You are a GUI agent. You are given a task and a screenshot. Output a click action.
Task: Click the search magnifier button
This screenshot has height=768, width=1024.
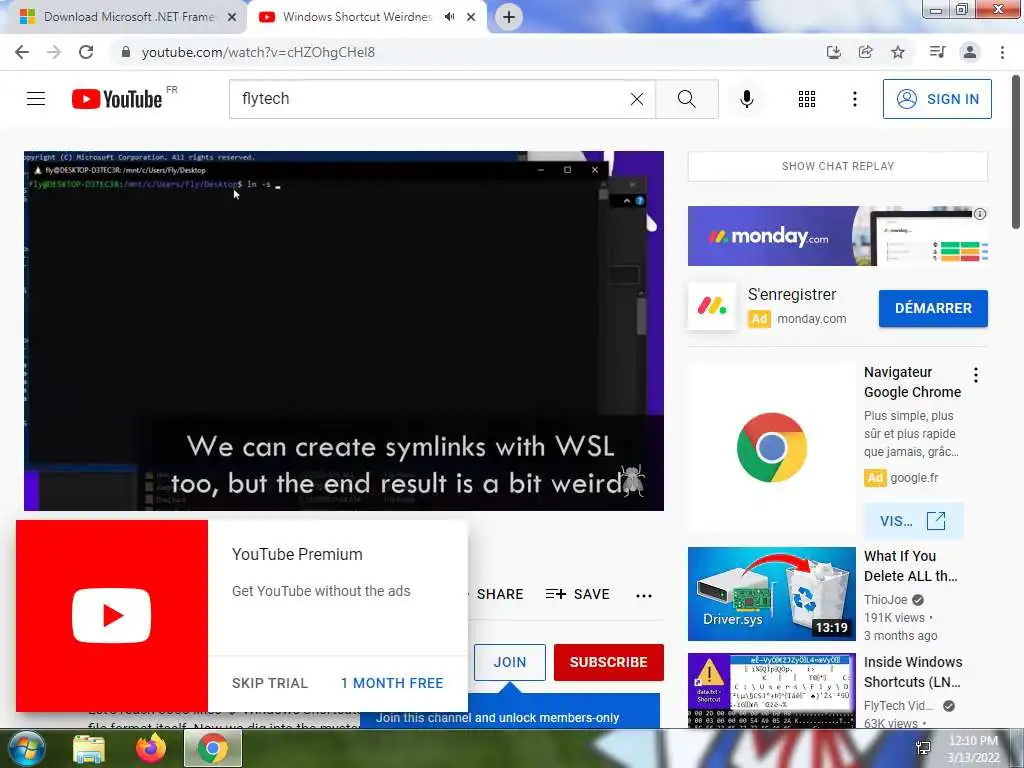[x=686, y=99]
